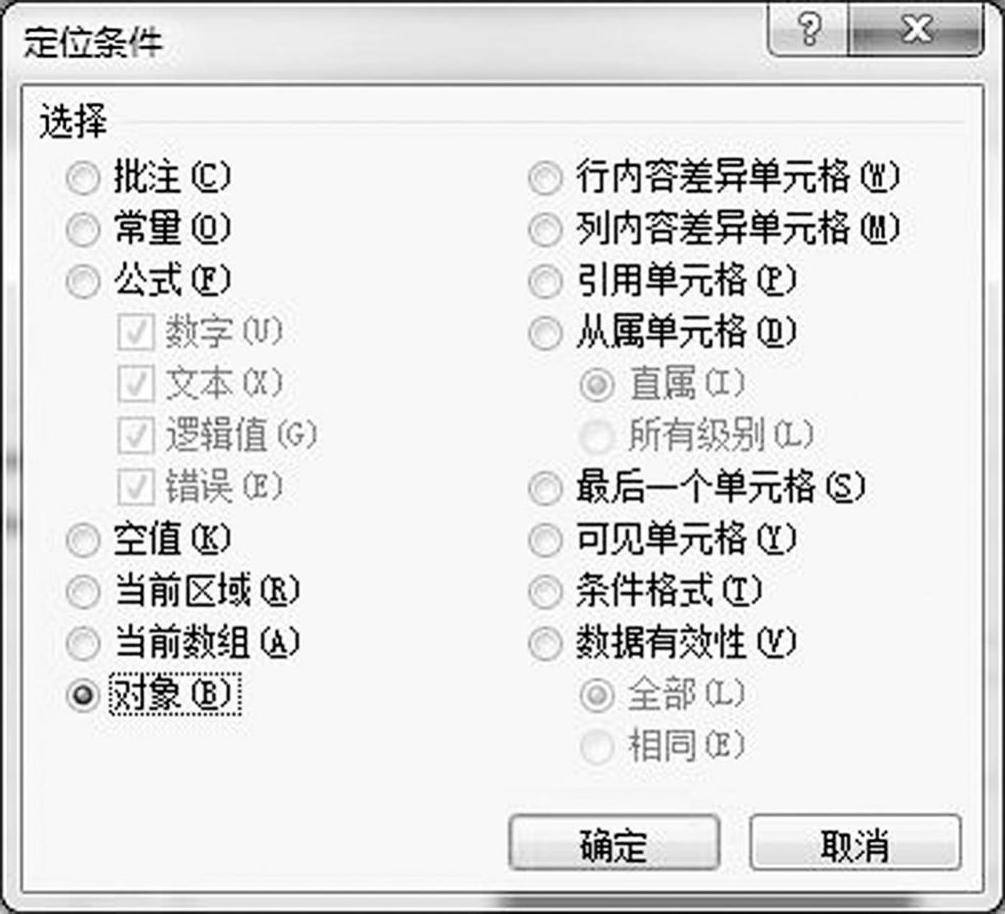Screen dimensions: 1005x914
Task: Toggle the 数字 checkbox
Action: pos(134,333)
